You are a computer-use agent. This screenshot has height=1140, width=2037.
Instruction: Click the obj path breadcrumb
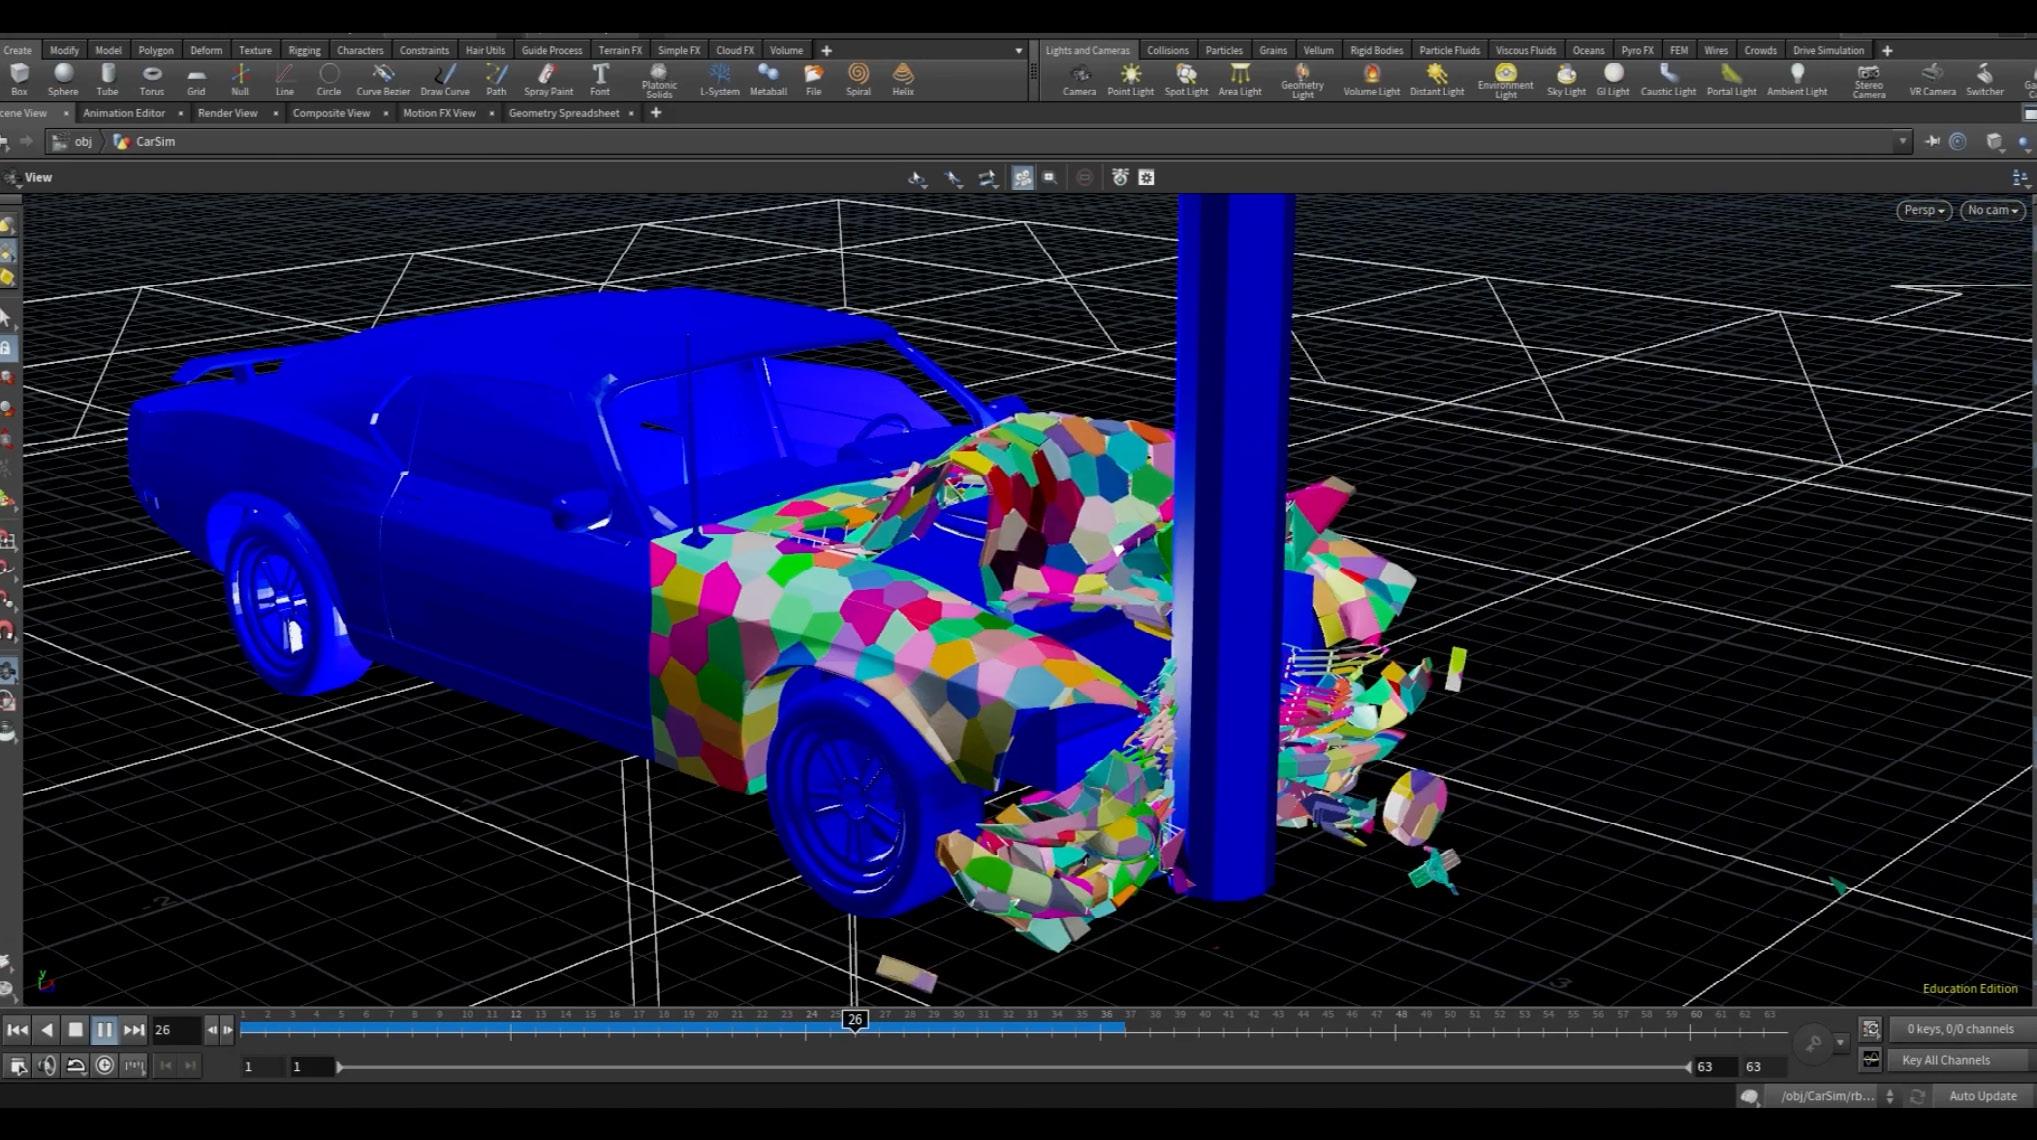point(83,142)
